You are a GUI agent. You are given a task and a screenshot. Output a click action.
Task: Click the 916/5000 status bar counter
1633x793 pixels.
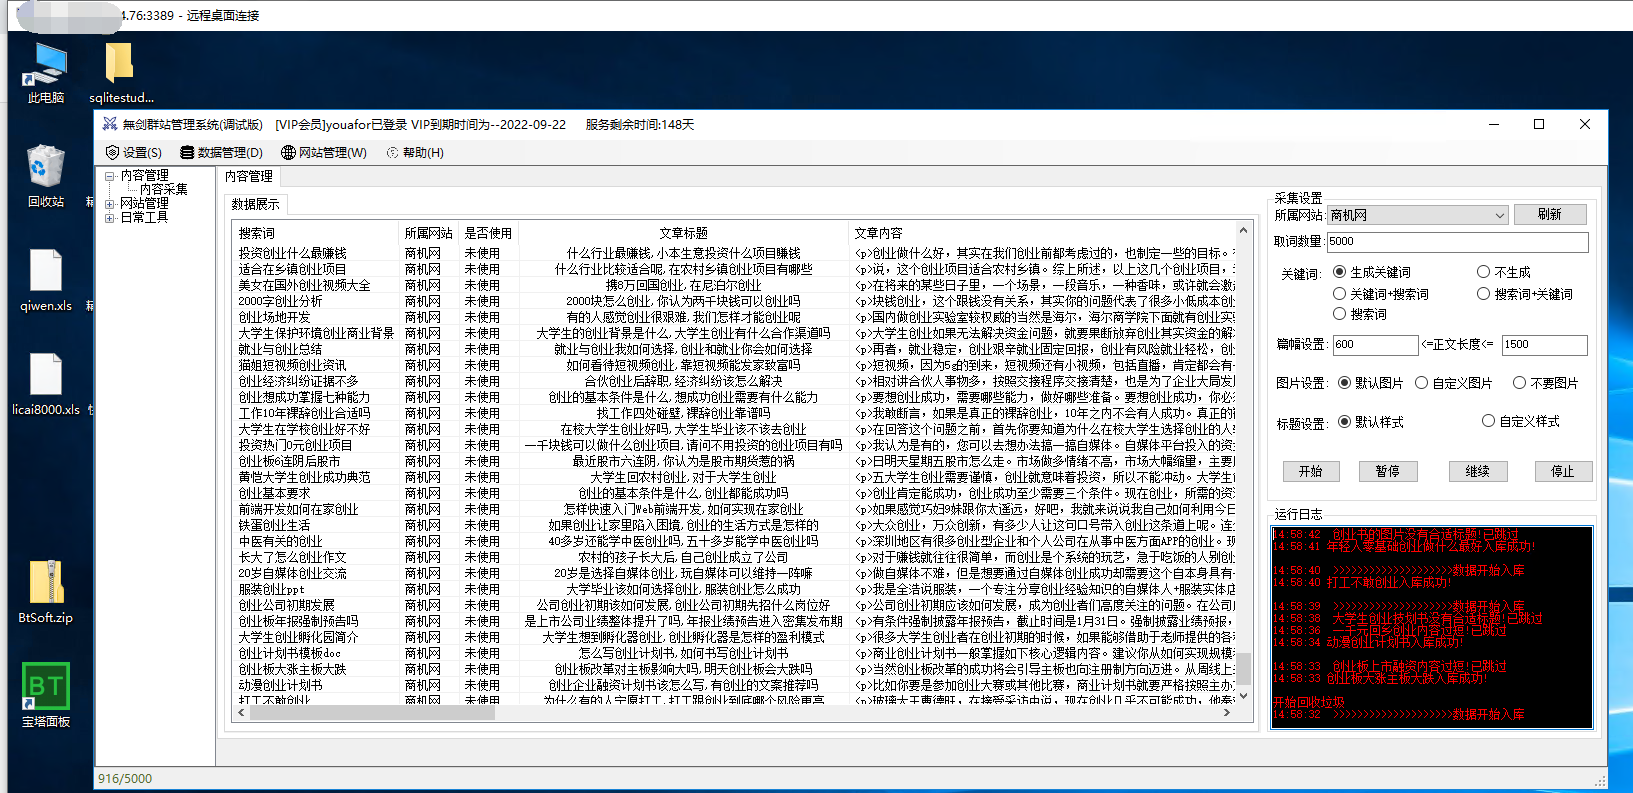[125, 778]
